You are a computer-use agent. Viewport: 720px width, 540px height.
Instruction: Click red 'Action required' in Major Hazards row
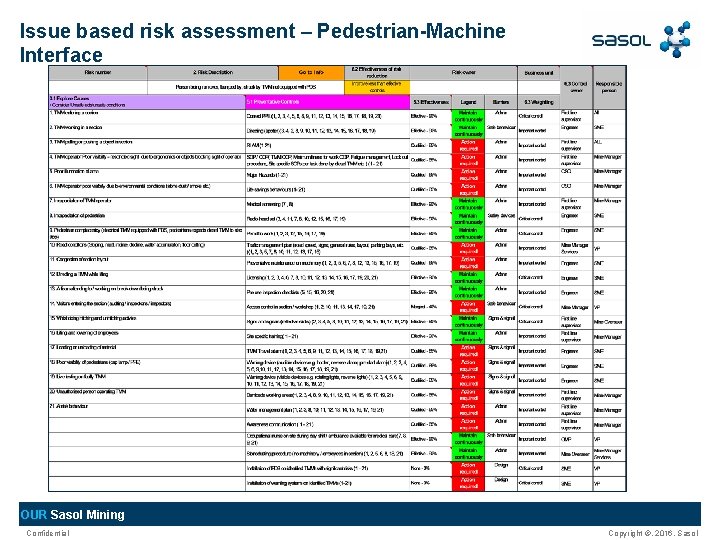point(468,175)
